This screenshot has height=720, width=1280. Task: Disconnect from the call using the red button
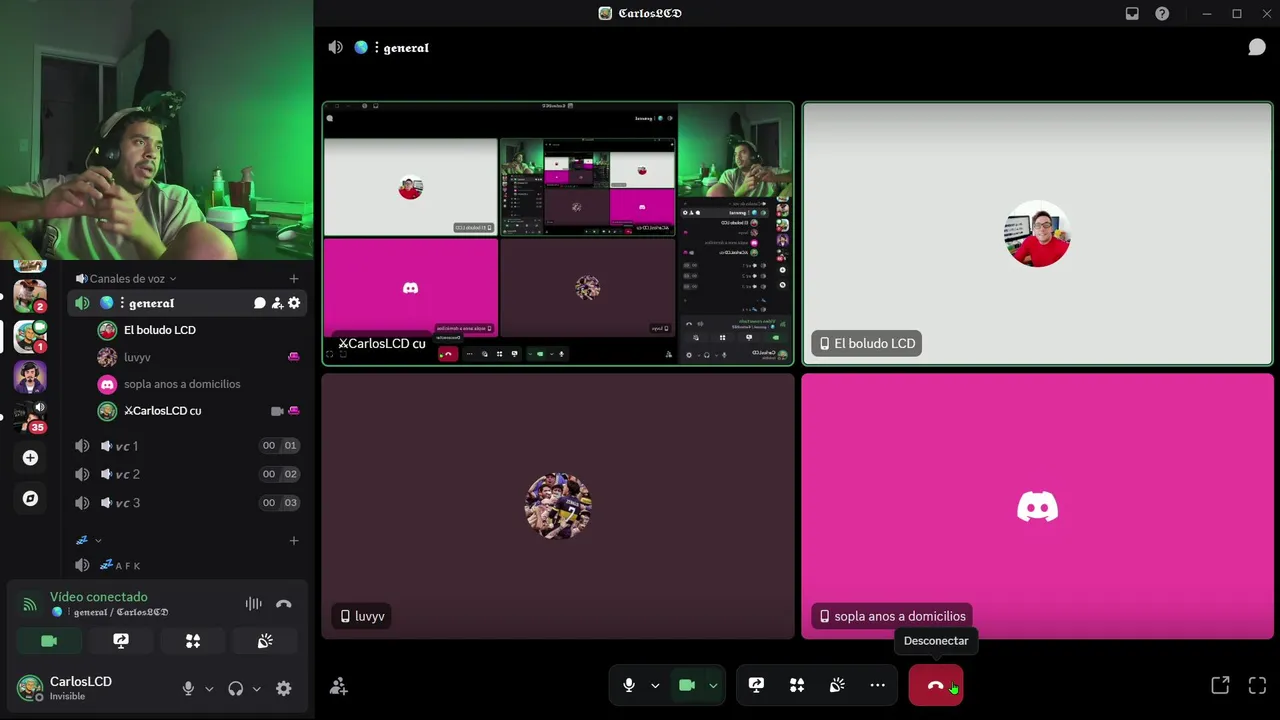coord(936,685)
